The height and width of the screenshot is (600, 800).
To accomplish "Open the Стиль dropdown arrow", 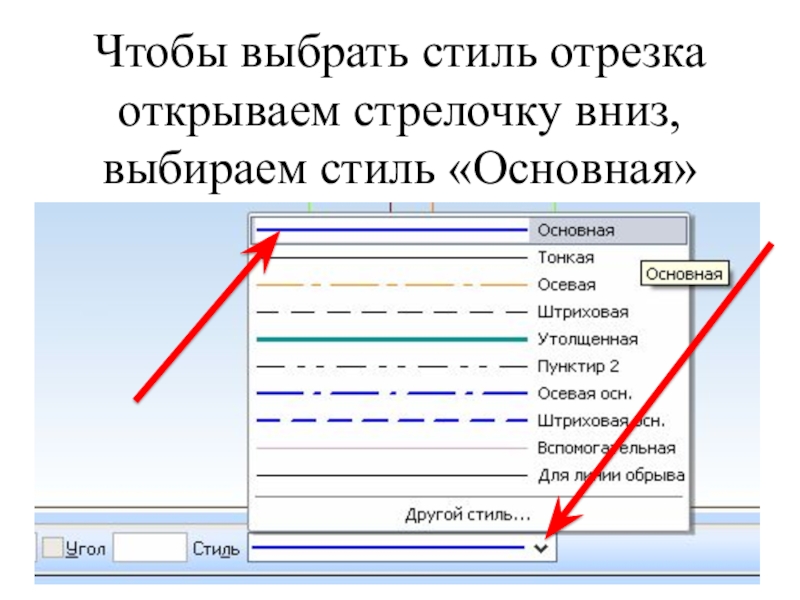I will pos(541,548).
